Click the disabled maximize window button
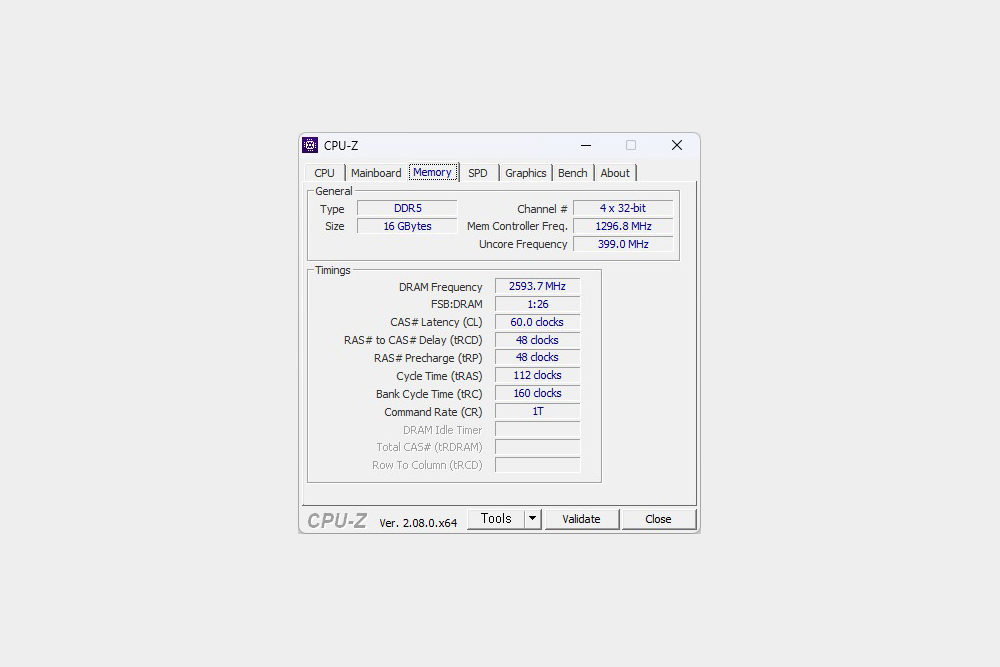1000x667 pixels. point(631,145)
